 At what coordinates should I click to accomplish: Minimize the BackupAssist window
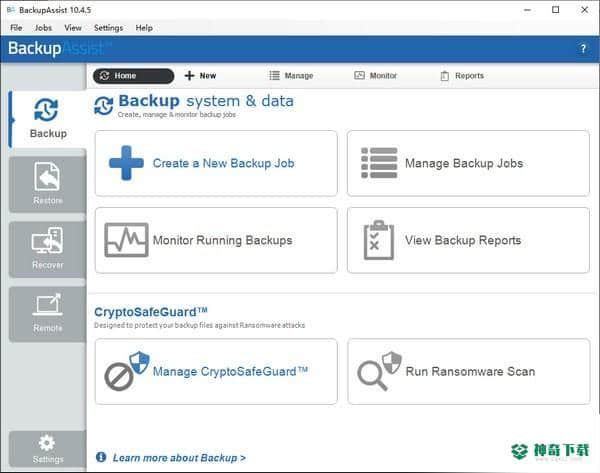coord(527,10)
